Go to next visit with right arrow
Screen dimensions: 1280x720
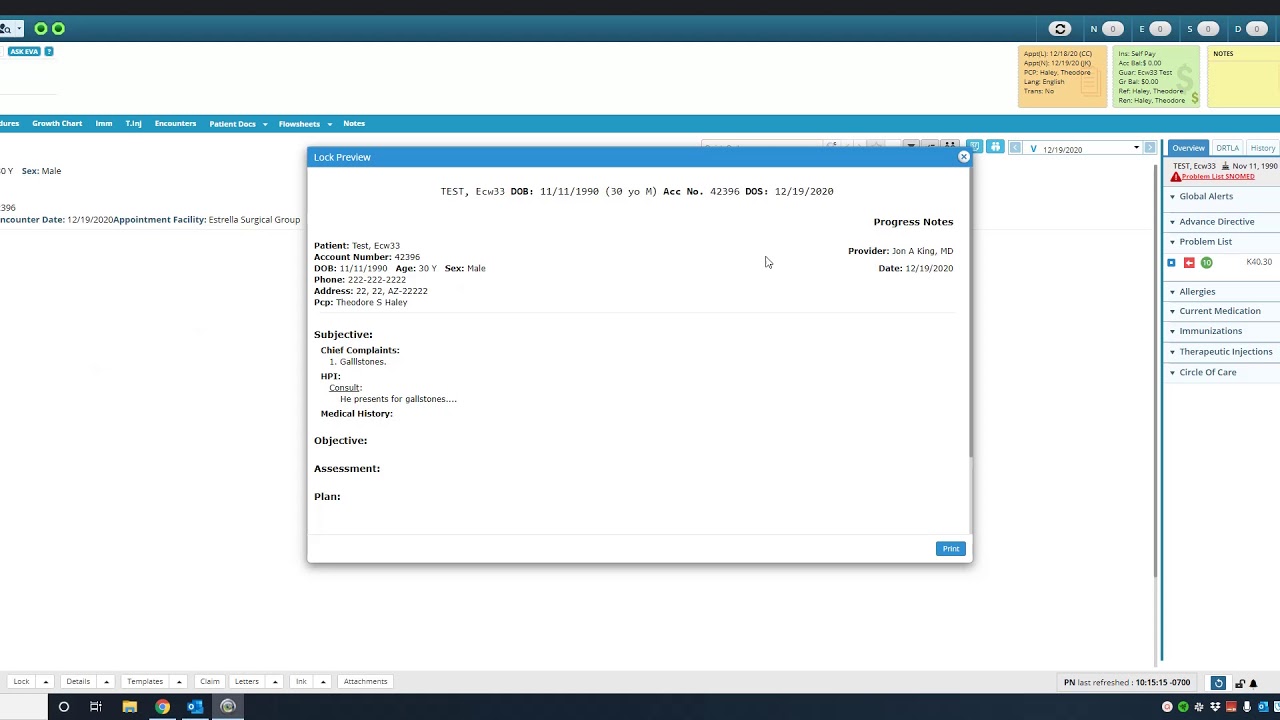click(x=1150, y=148)
